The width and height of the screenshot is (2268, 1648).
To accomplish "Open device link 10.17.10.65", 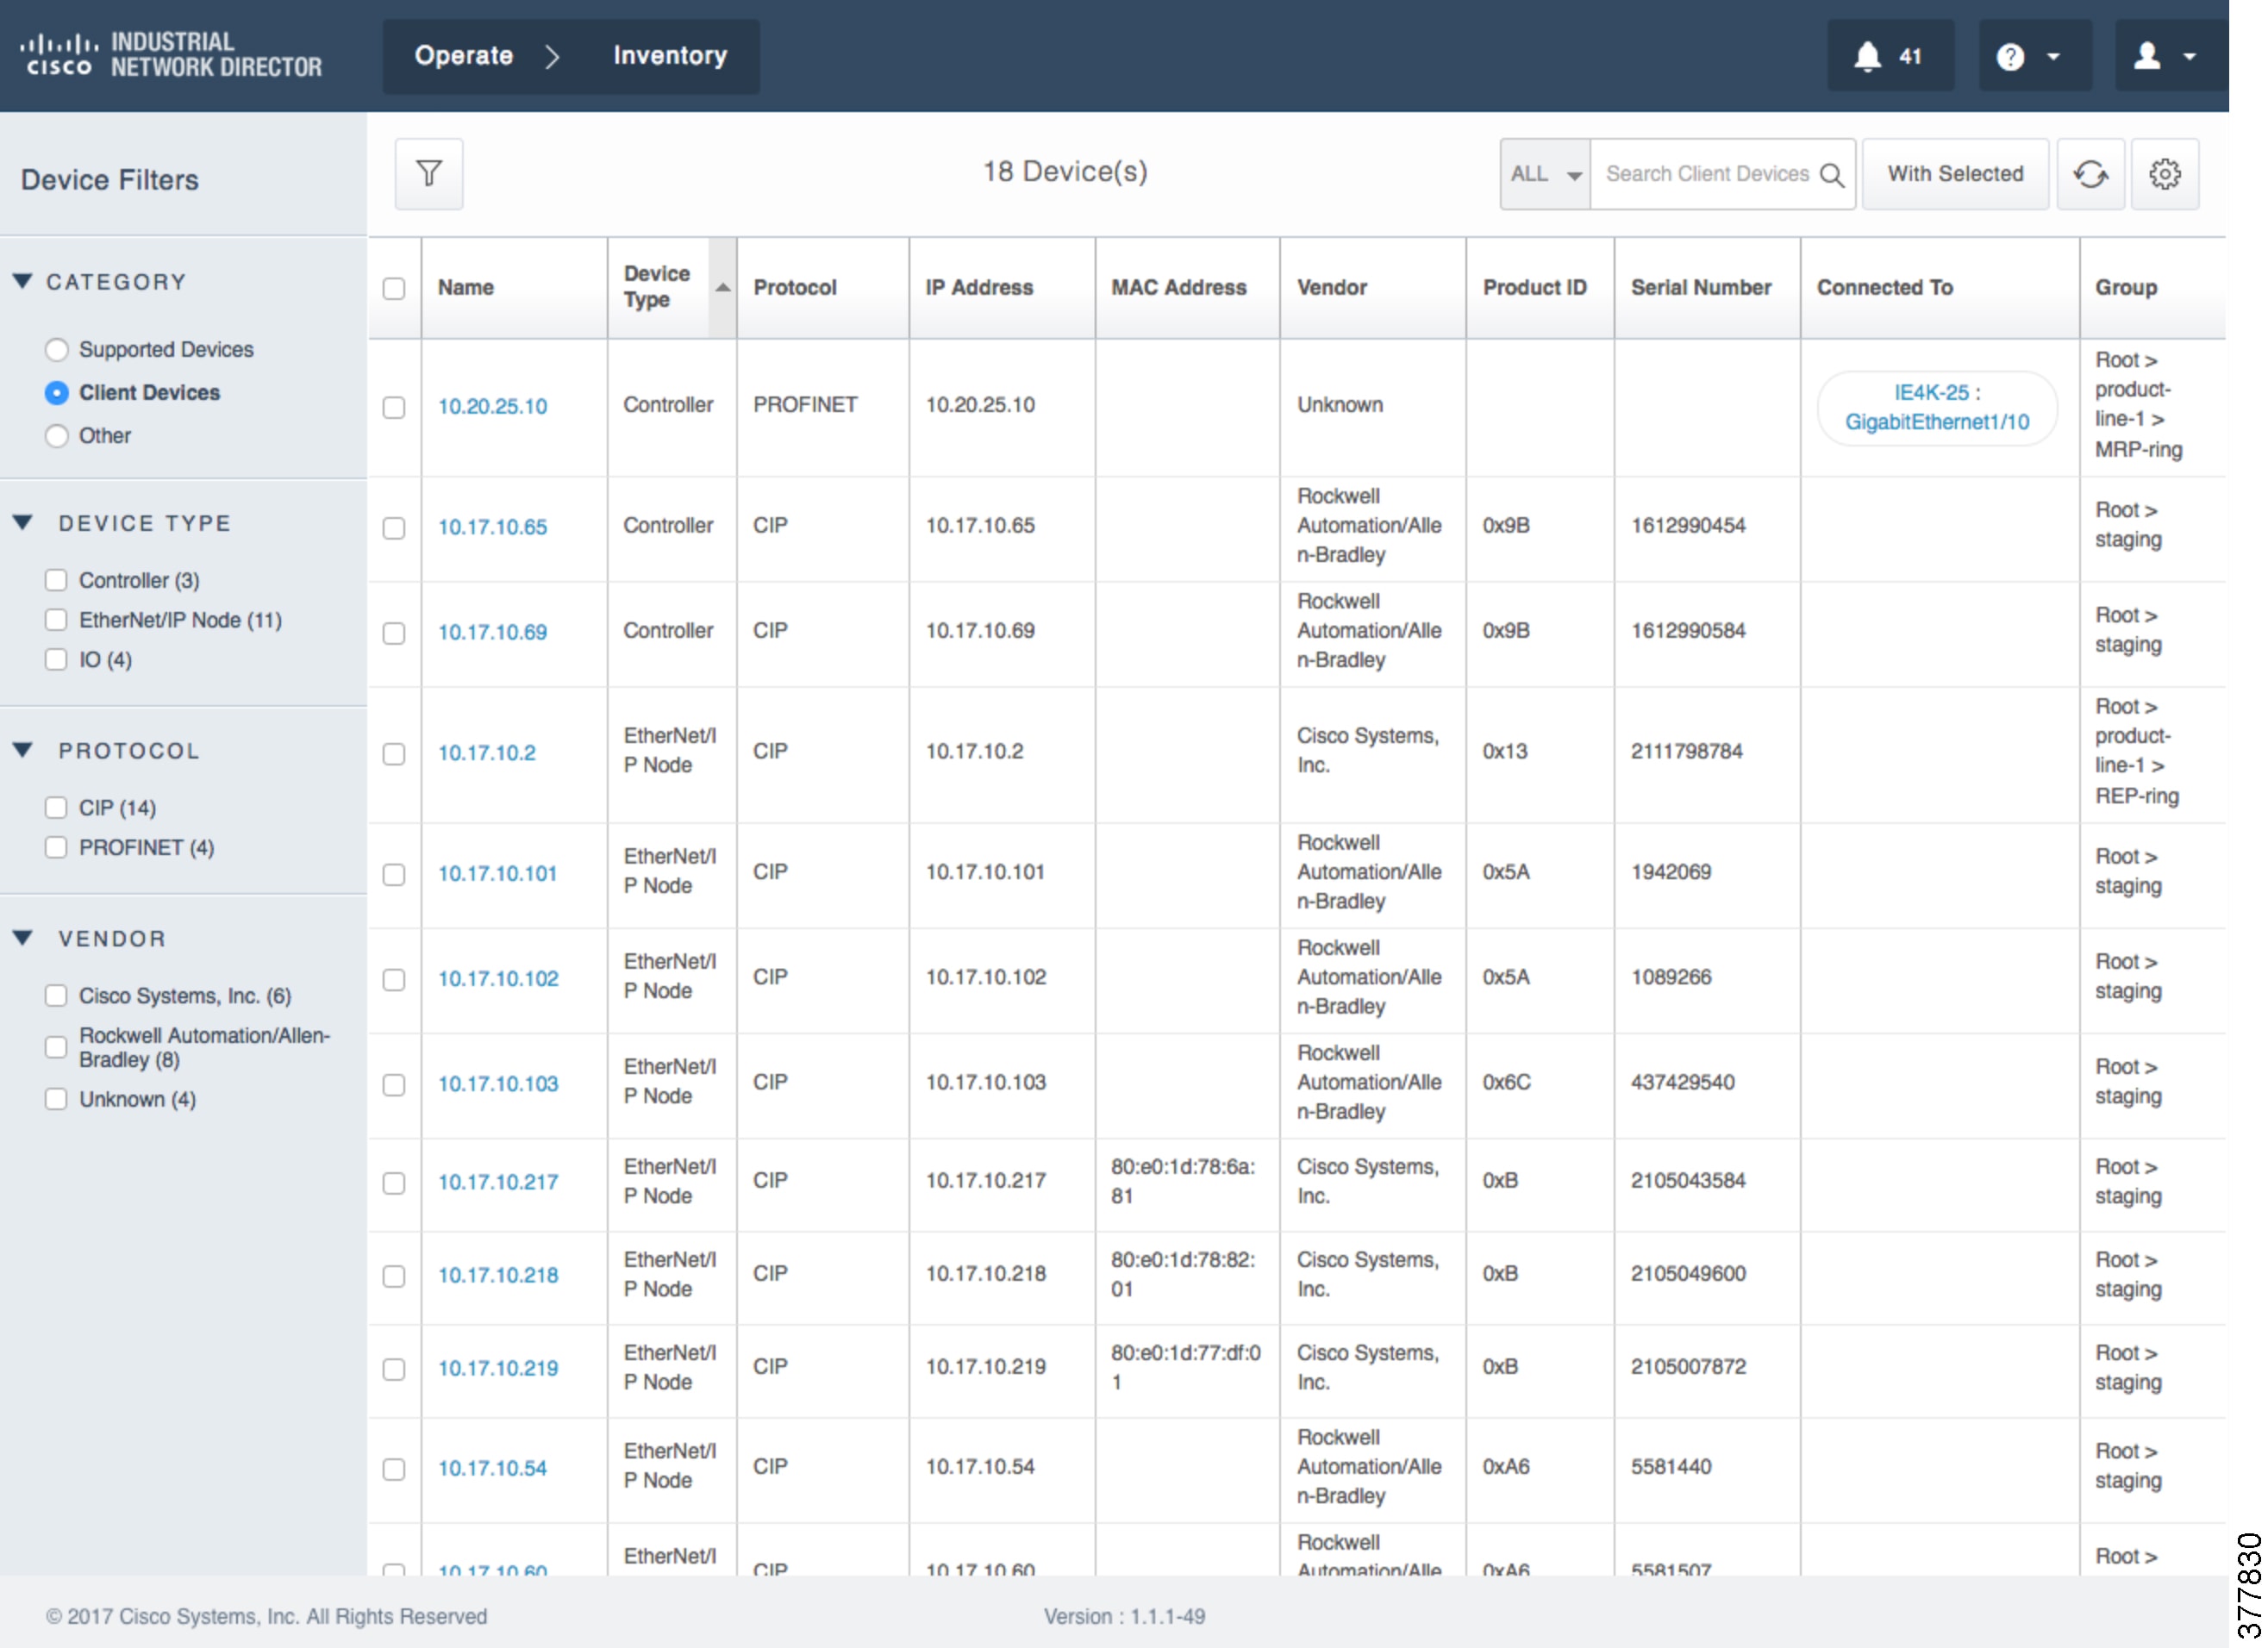I will pyautogui.click(x=492, y=527).
